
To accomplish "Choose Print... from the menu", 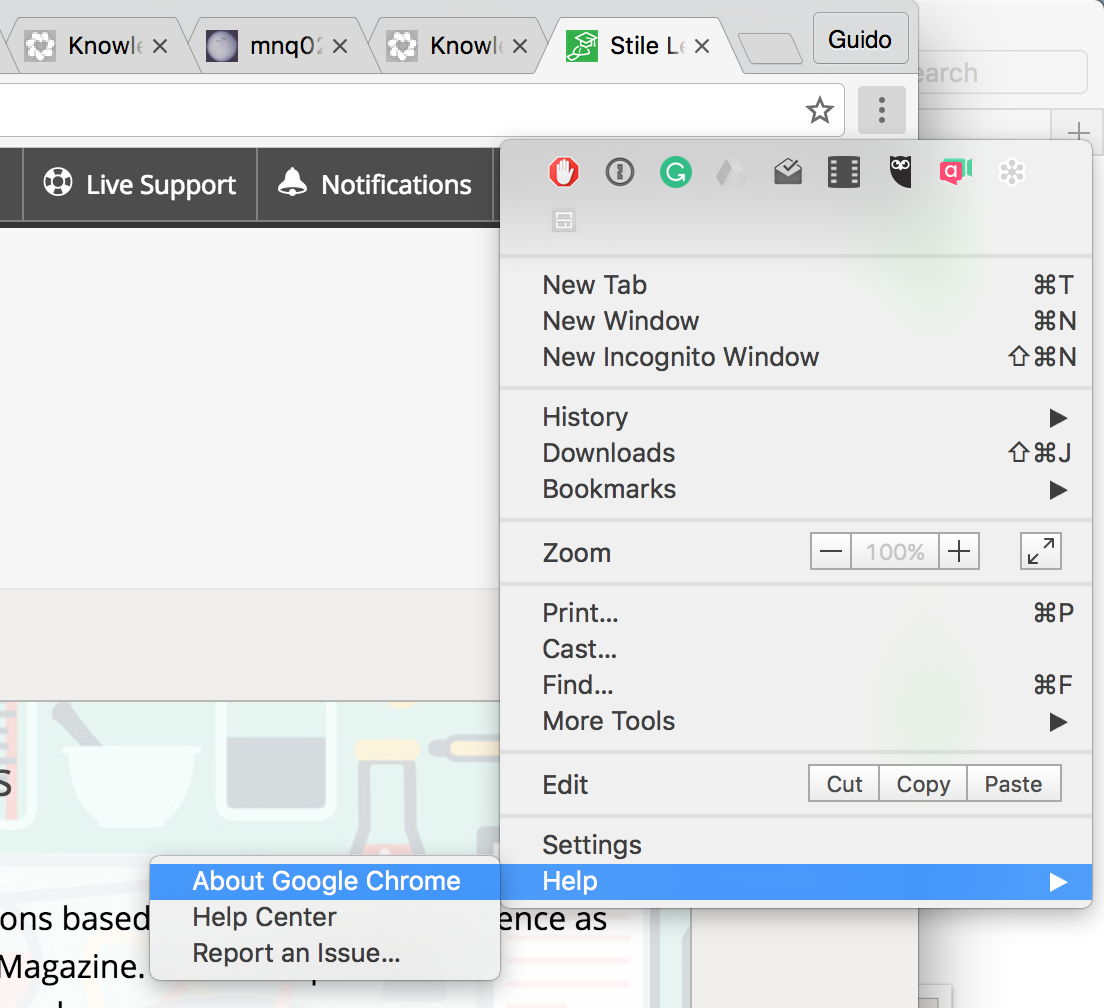I will click(x=796, y=613).
